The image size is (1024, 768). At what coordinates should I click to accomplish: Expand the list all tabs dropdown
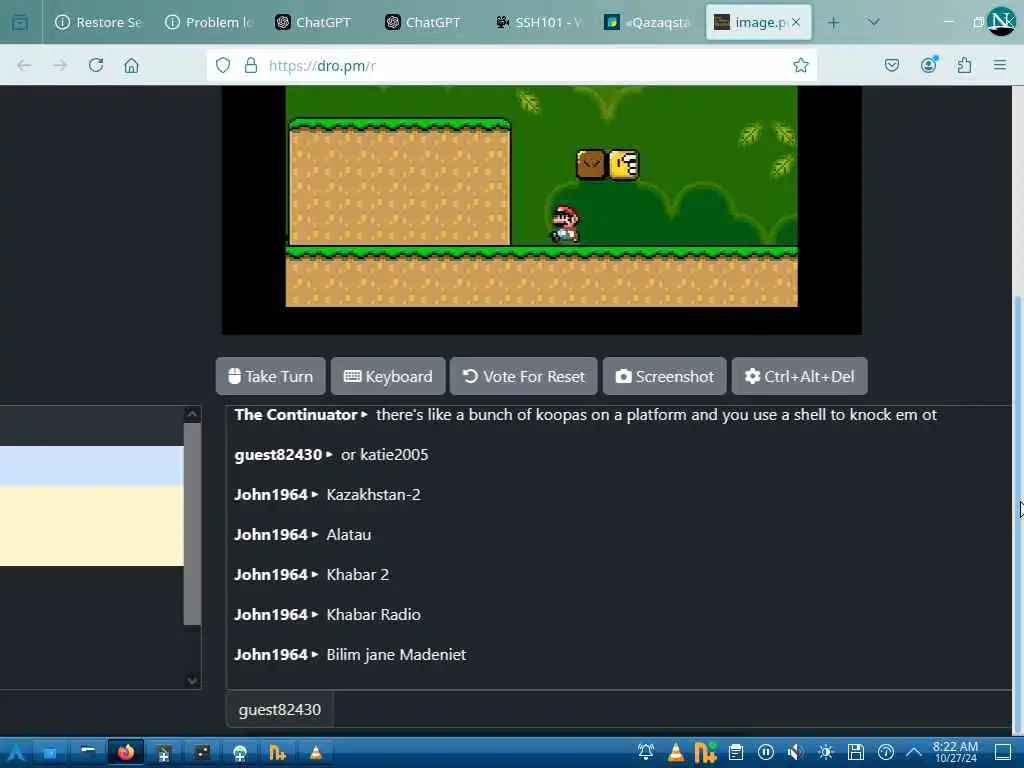(873, 22)
